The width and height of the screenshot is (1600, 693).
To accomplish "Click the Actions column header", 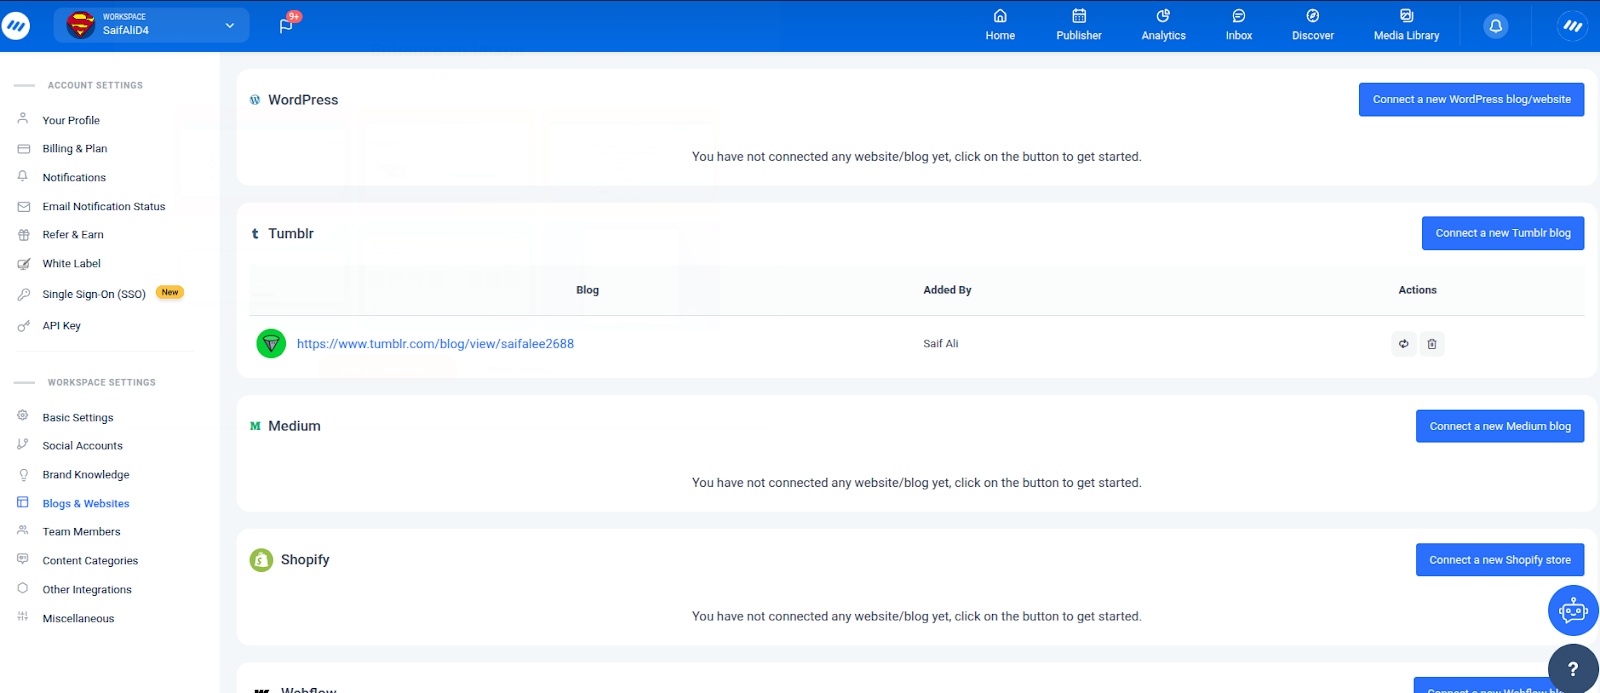I will click(x=1417, y=290).
